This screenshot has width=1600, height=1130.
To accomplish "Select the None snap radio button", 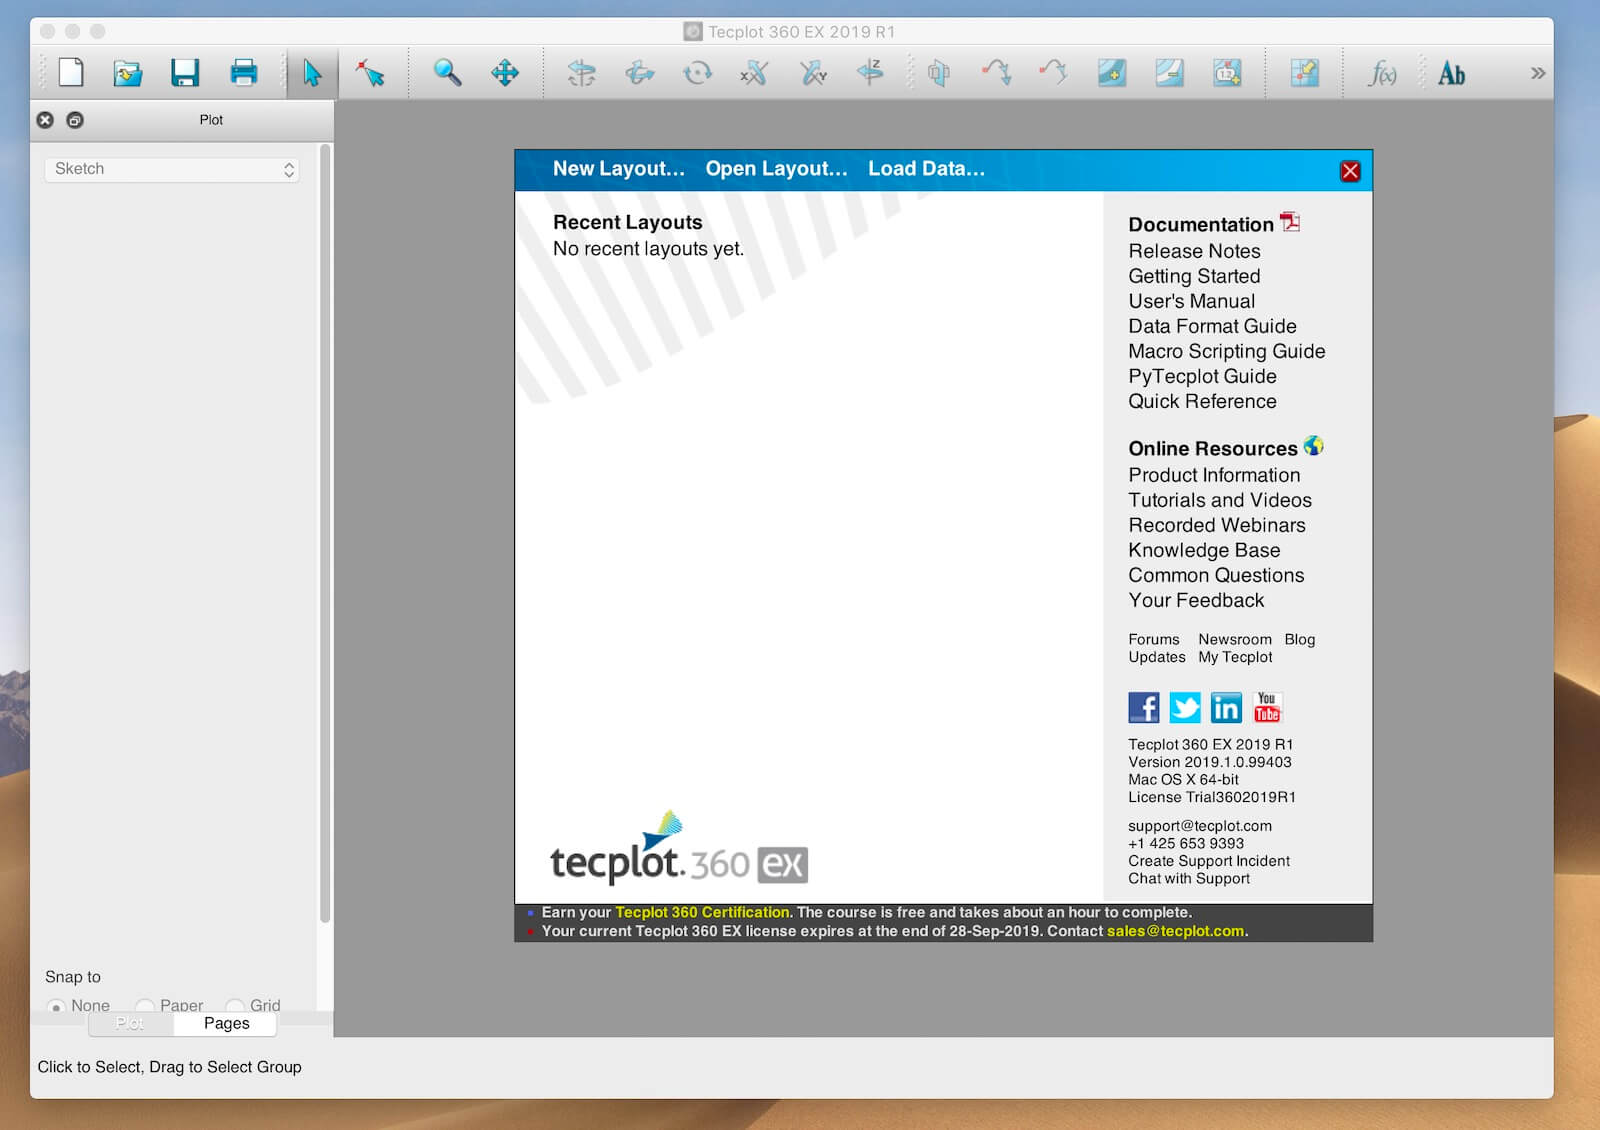I will [x=56, y=1006].
